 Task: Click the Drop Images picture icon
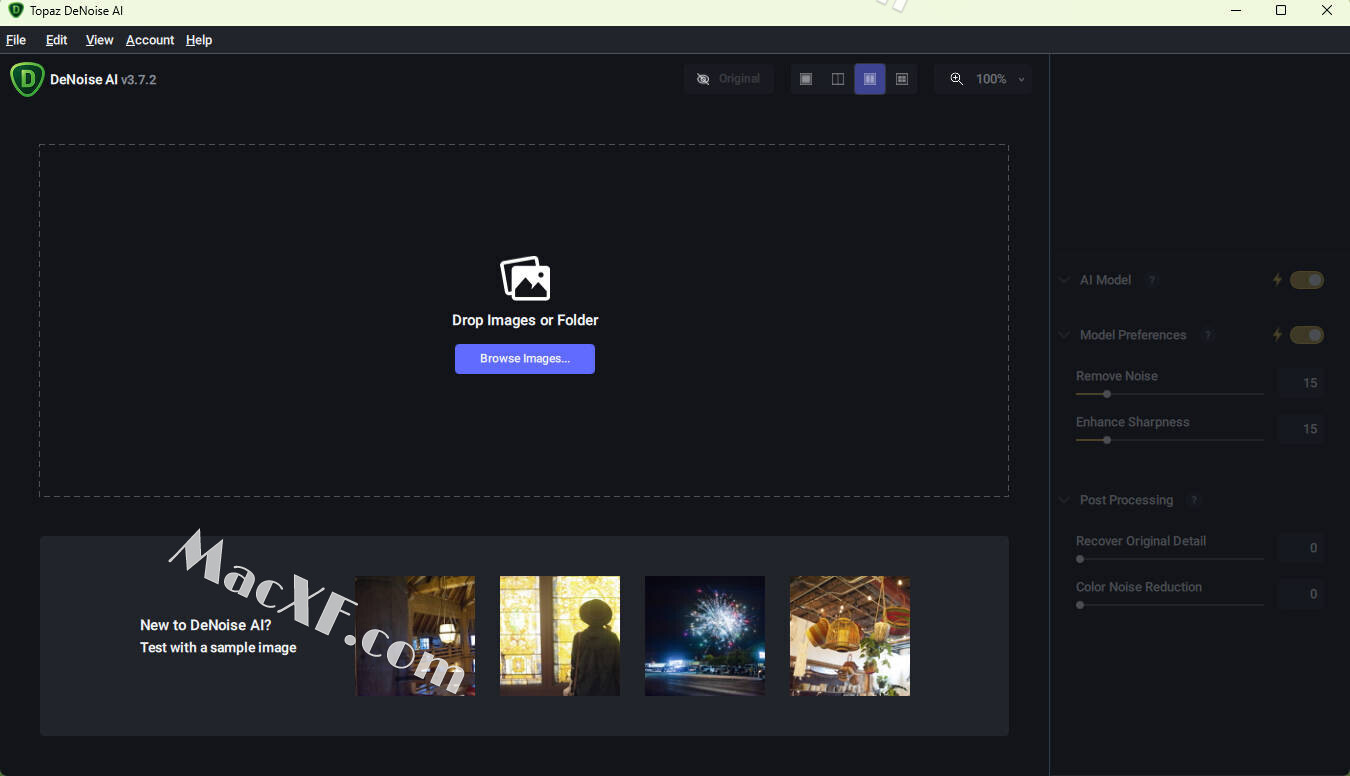[525, 278]
